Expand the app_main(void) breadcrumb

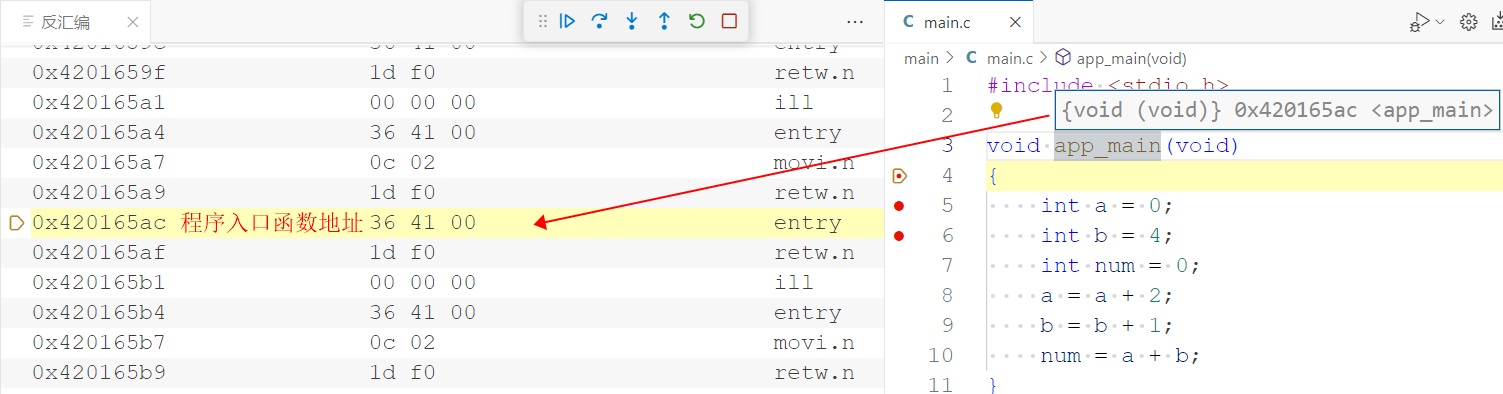click(1121, 59)
